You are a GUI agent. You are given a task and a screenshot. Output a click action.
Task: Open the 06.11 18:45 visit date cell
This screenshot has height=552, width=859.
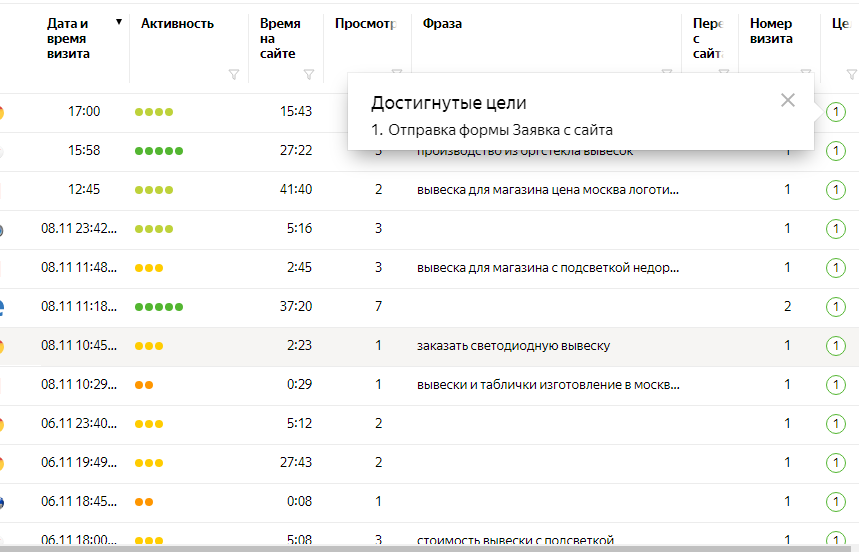79,501
